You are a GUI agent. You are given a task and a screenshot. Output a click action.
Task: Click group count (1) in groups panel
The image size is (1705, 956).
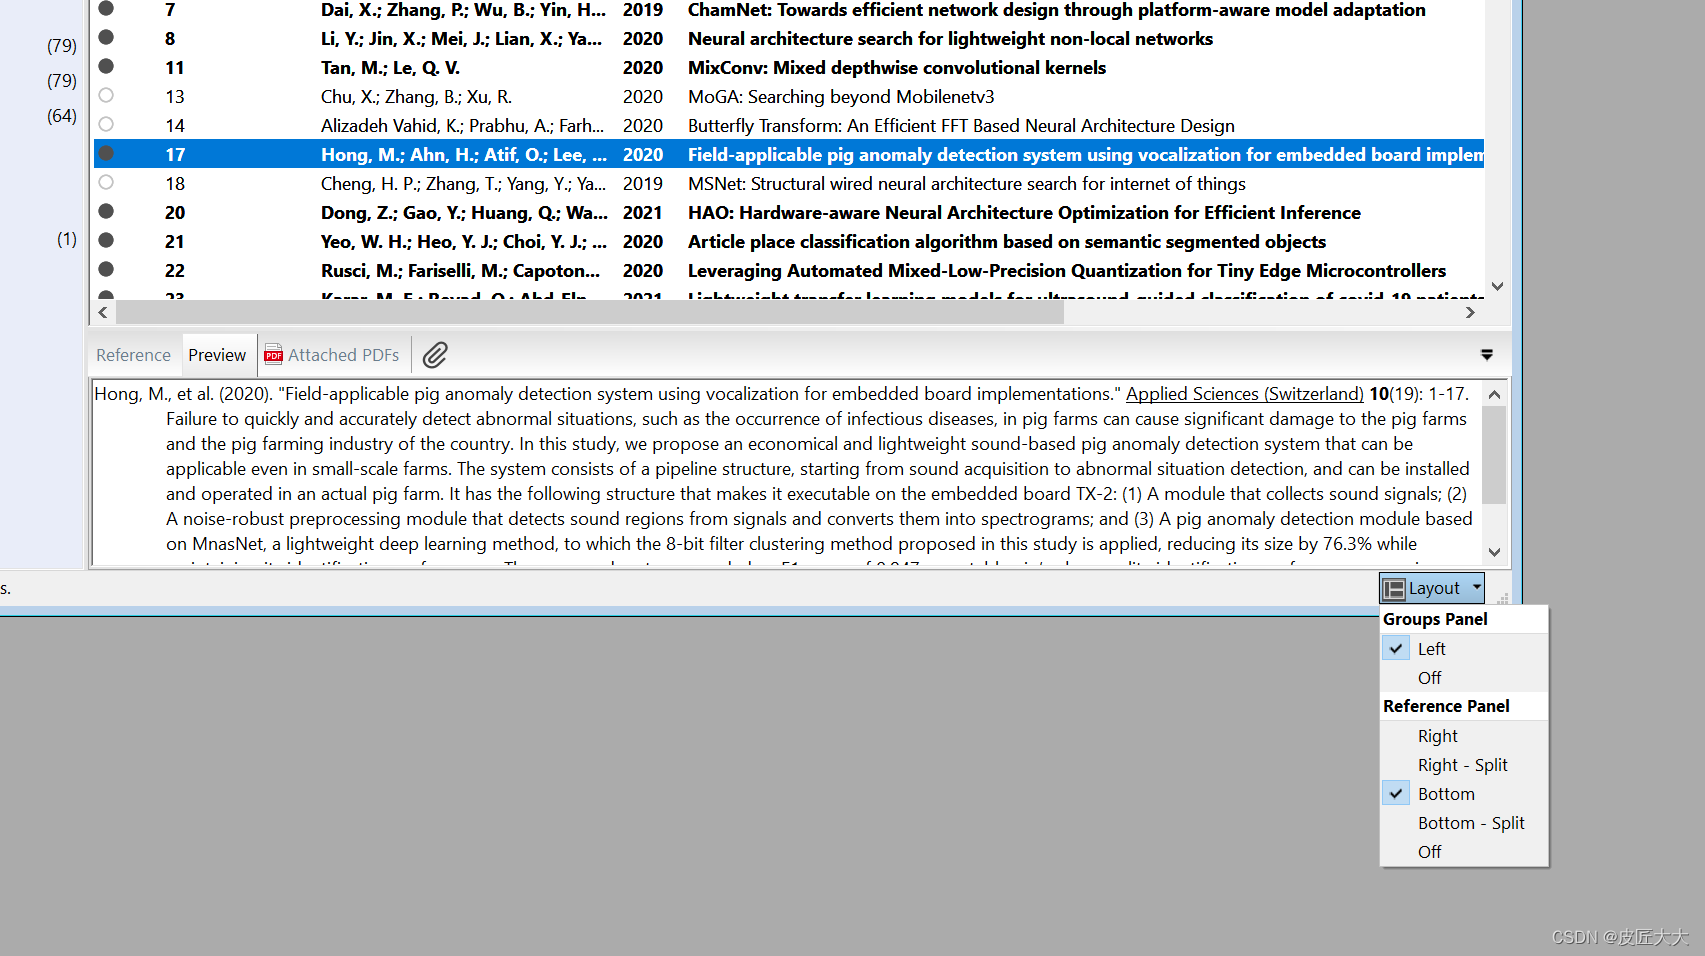[67, 239]
